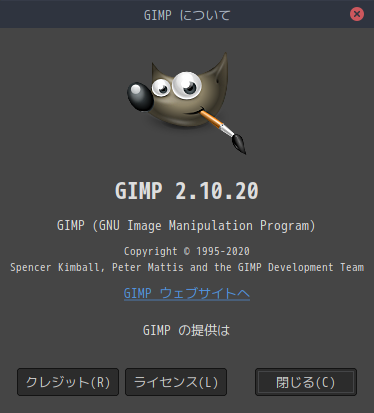Screen dimensions: 374x413
Task: Click the © symbol in copyright line
Action: tap(187, 251)
